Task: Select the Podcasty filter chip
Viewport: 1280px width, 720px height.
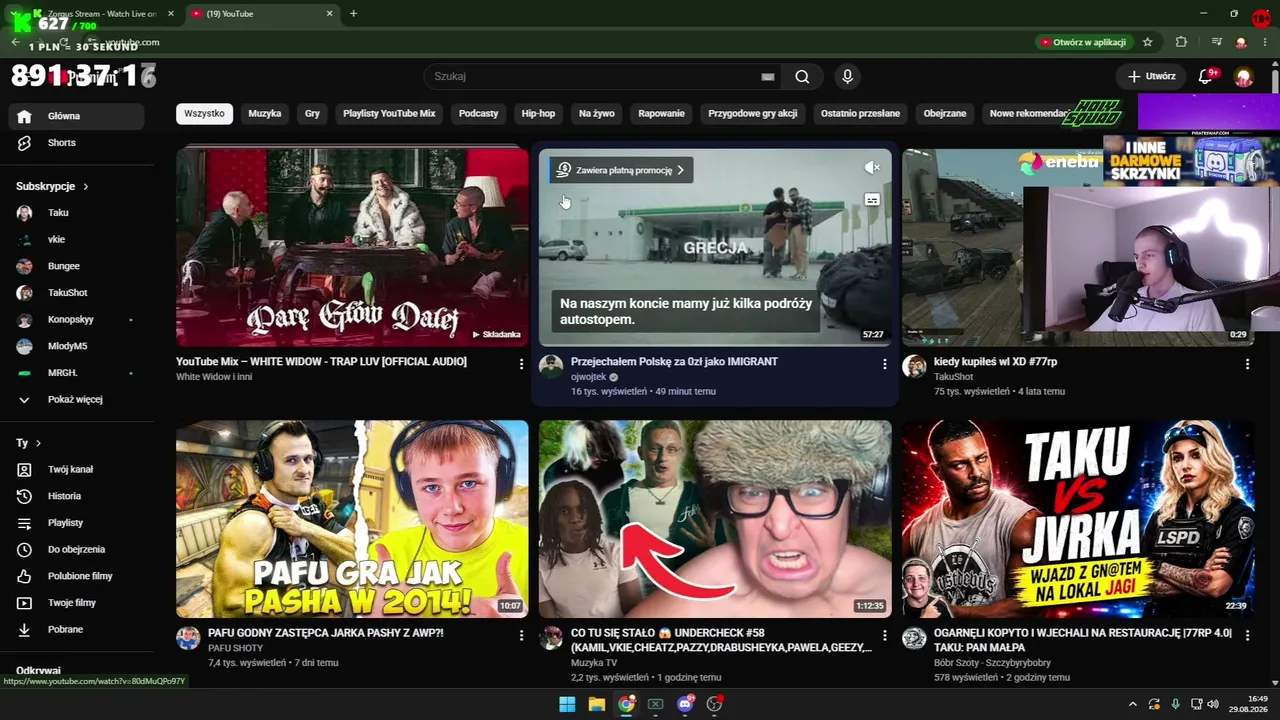Action: [x=478, y=114]
